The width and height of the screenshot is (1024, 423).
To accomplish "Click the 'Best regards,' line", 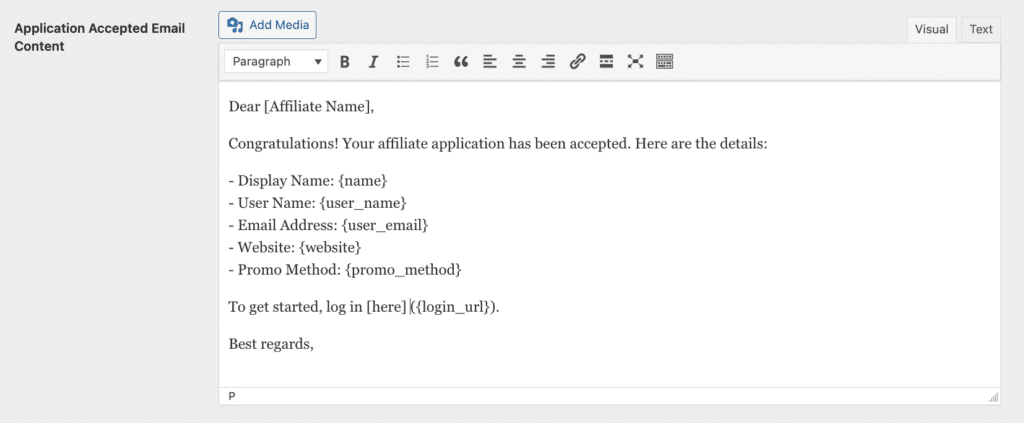I will tap(271, 344).
